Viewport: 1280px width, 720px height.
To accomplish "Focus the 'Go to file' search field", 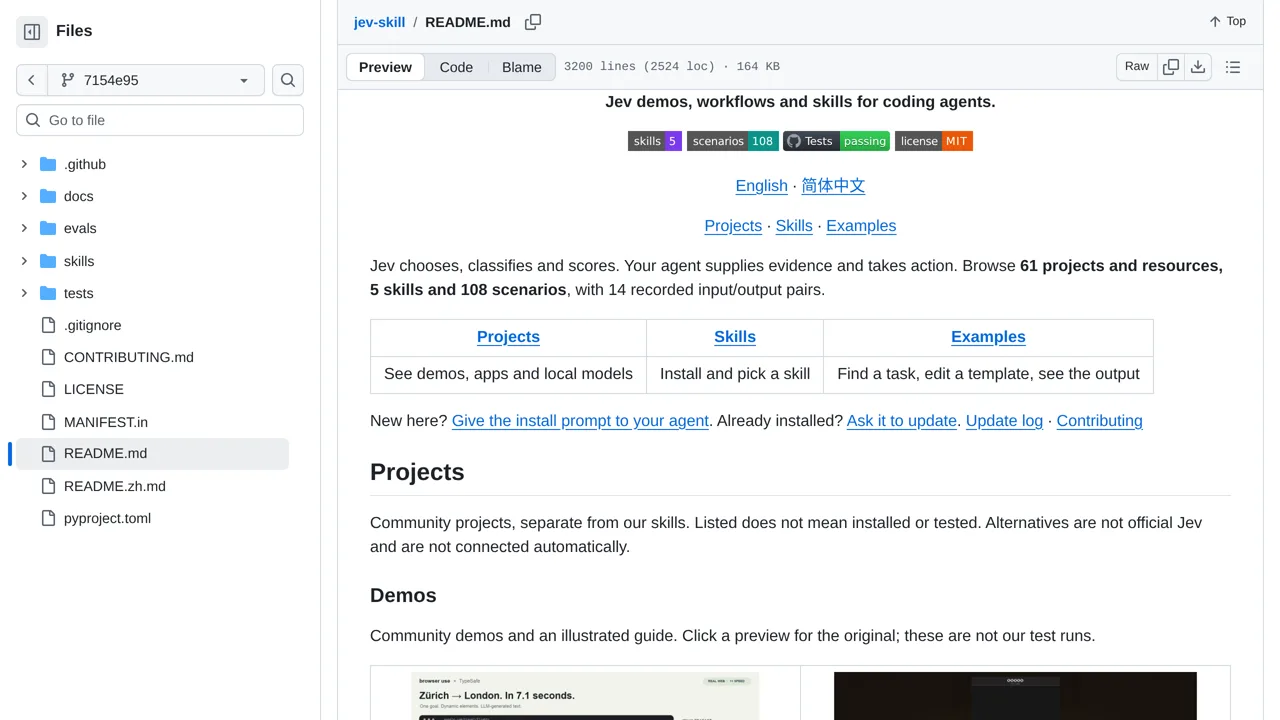I will click(x=160, y=120).
